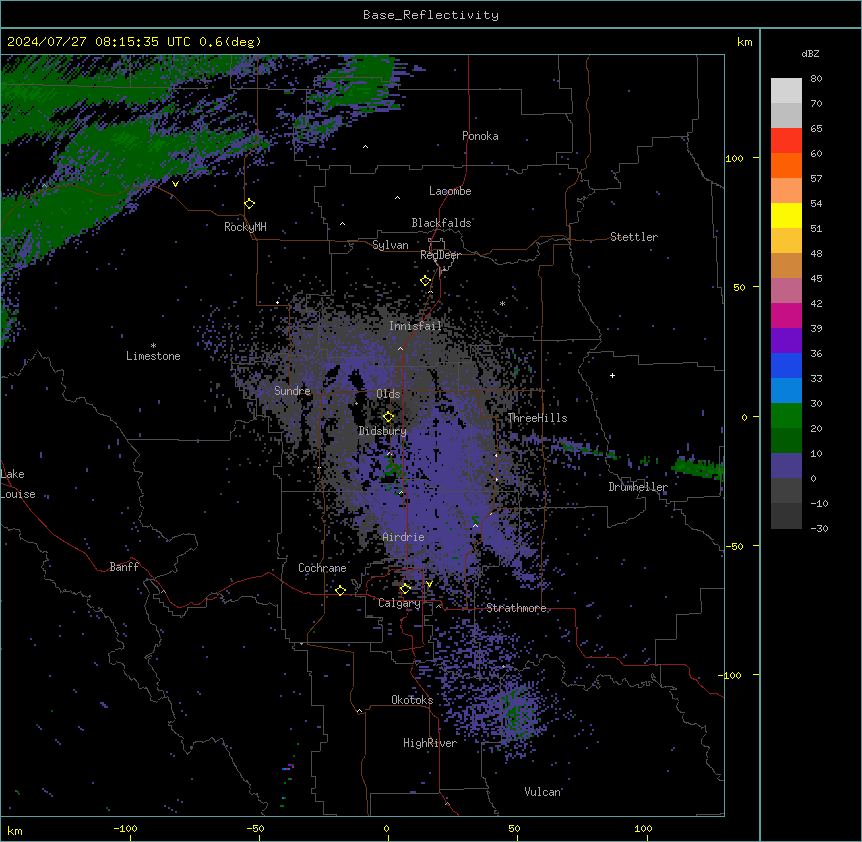Click the HighRiver label
Image resolution: width=862 pixels, height=842 pixels.
430,743
